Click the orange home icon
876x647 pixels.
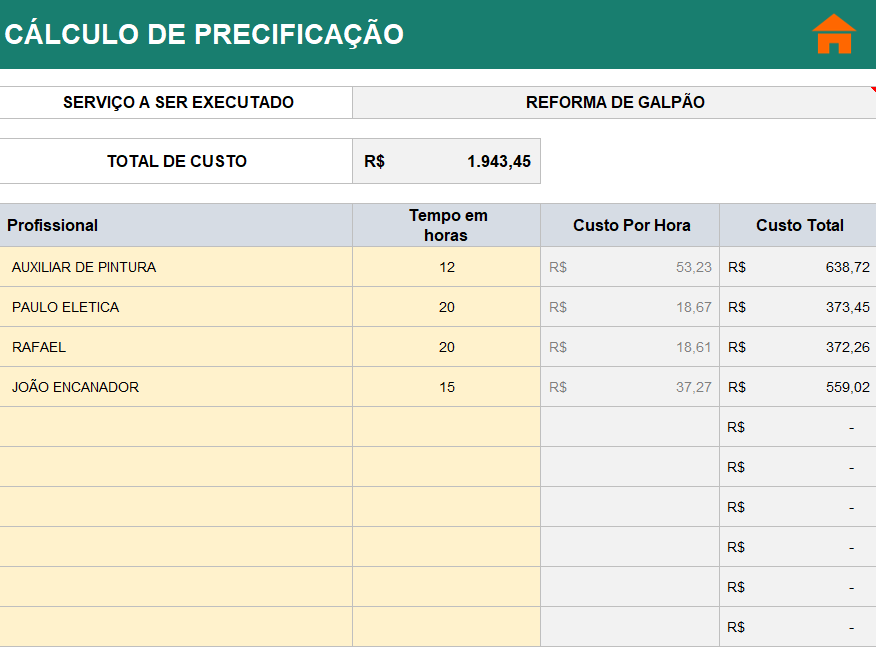833,34
